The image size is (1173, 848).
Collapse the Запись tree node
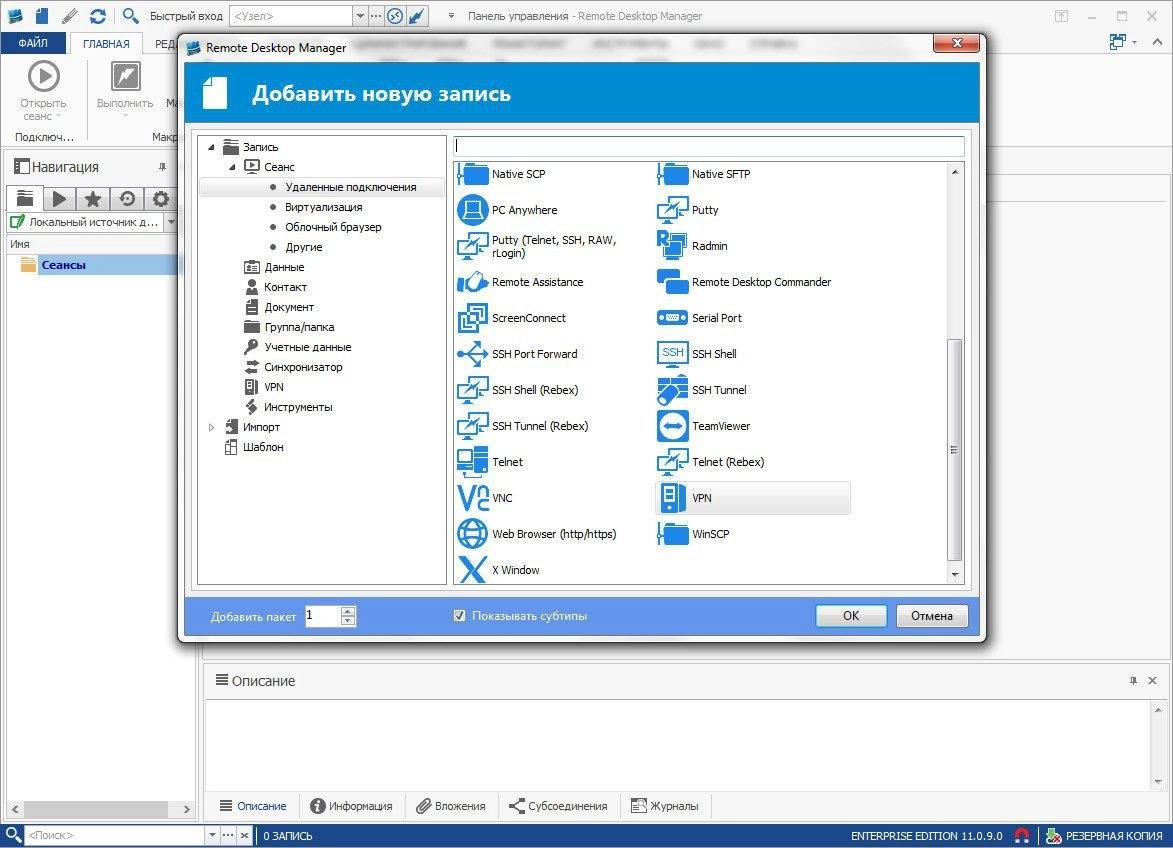click(212, 147)
